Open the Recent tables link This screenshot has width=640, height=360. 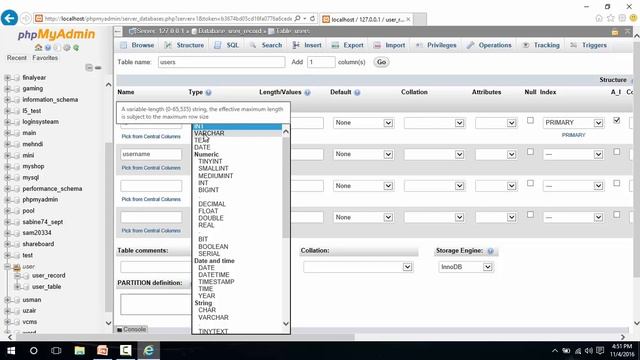pos(17,58)
